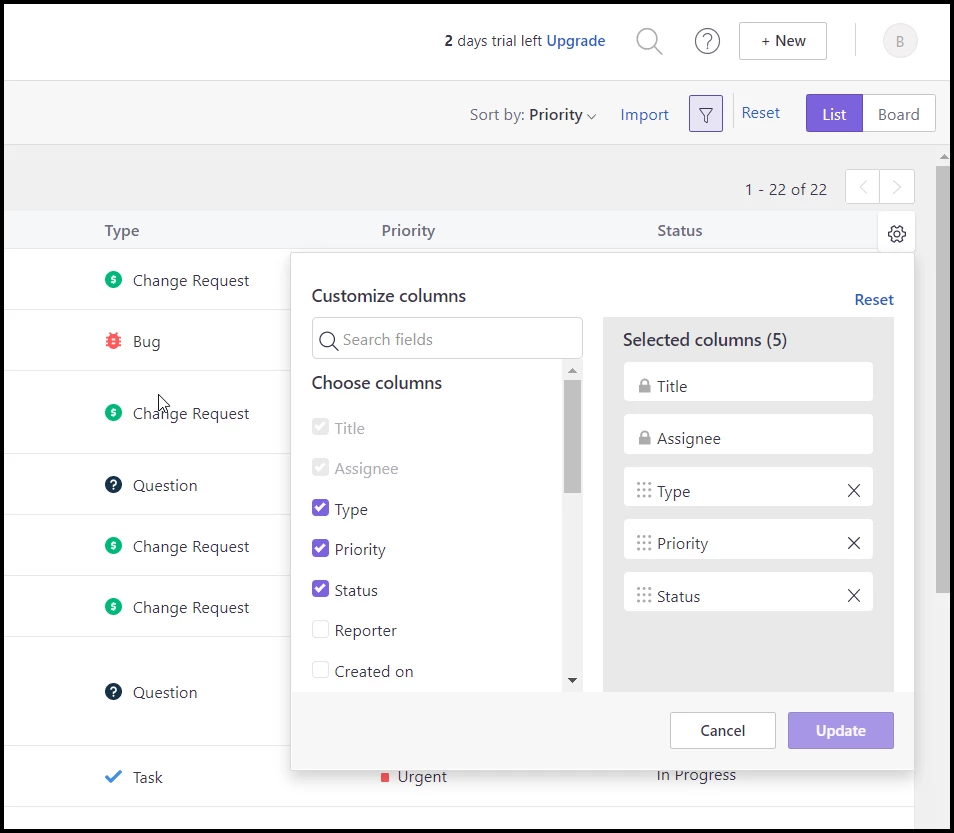The height and width of the screenshot is (833, 954).
Task: Uncheck the Priority column checkbox
Action: (320, 548)
